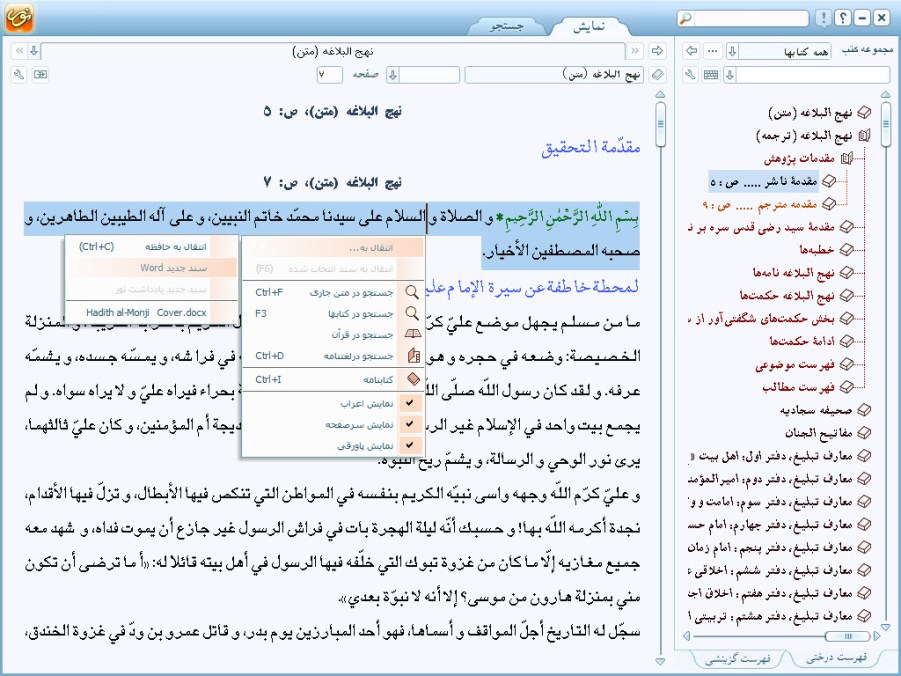This screenshot has width=901, height=676.
Task: Click the left arrow button beside the three-dots button
Action: pyautogui.click(x=692, y=51)
